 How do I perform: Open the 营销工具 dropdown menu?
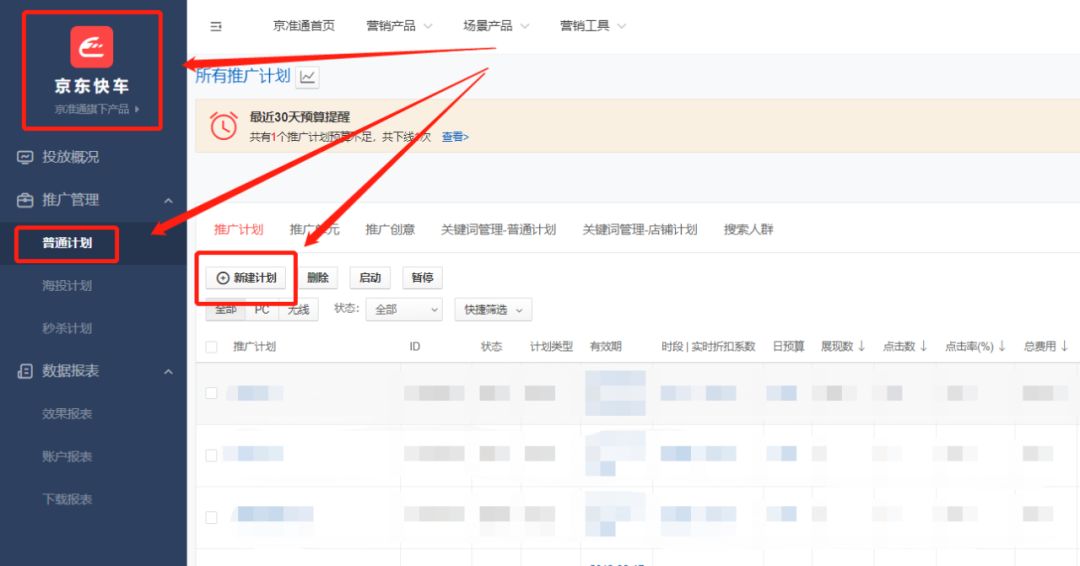594,26
